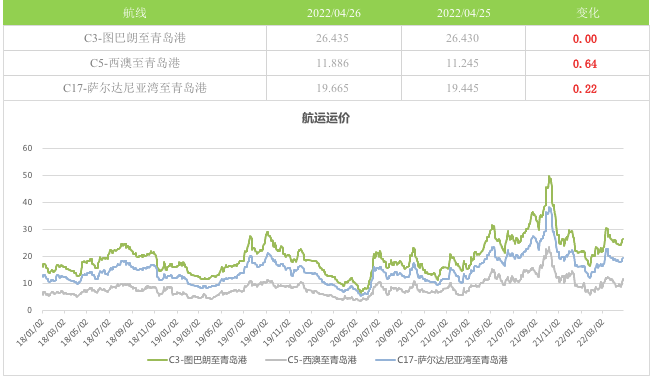This screenshot has height=386, width=654.
Task: Select the 2022/04/25 column header
Action: pos(463,13)
